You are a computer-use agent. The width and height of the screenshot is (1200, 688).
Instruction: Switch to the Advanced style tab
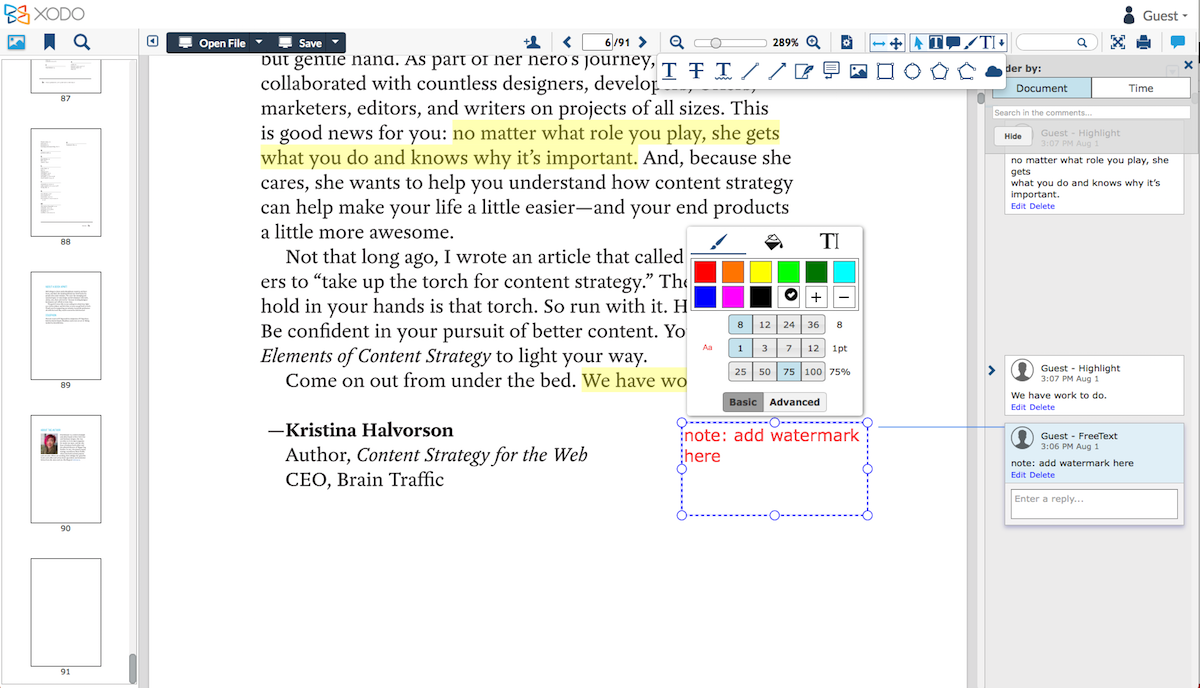[x=794, y=401]
